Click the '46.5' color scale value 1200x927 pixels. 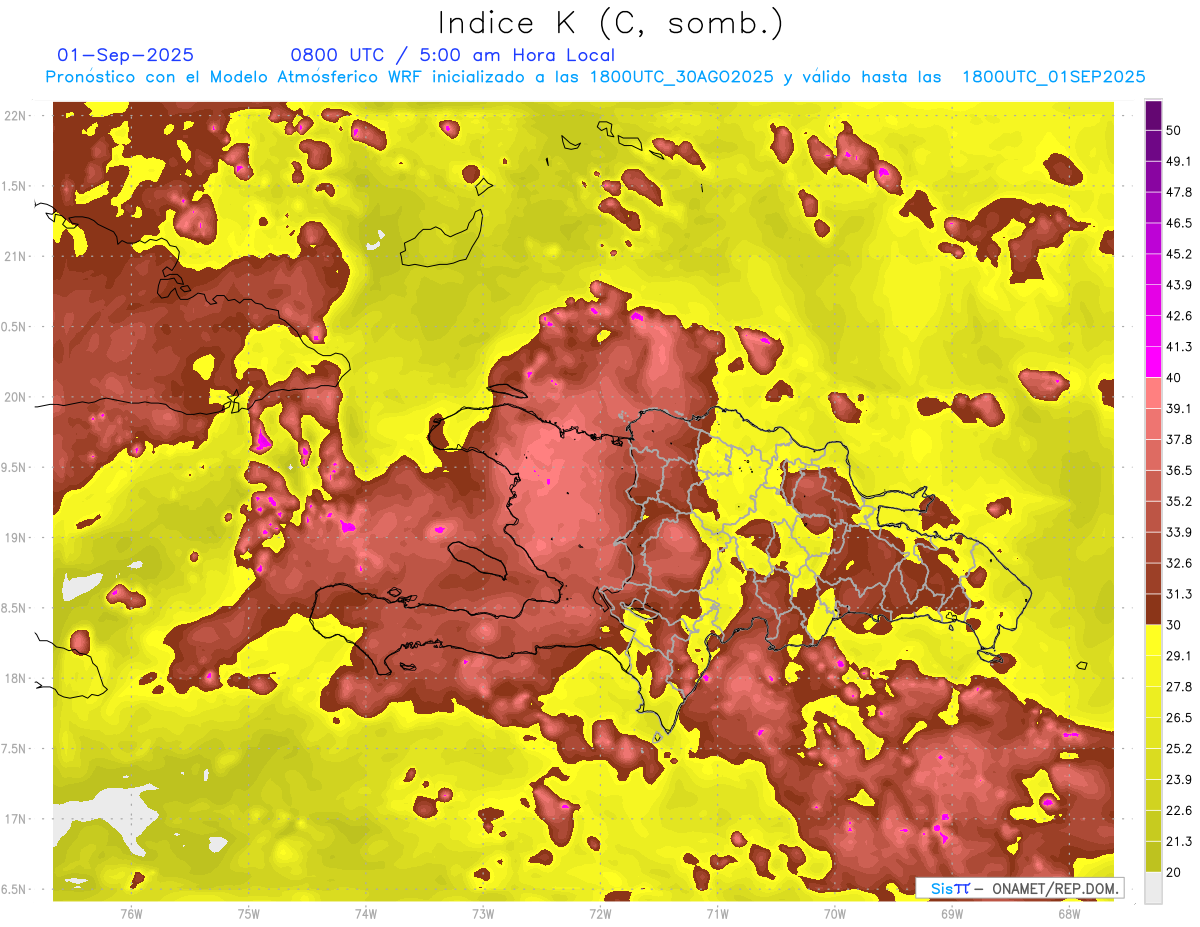point(1178,223)
